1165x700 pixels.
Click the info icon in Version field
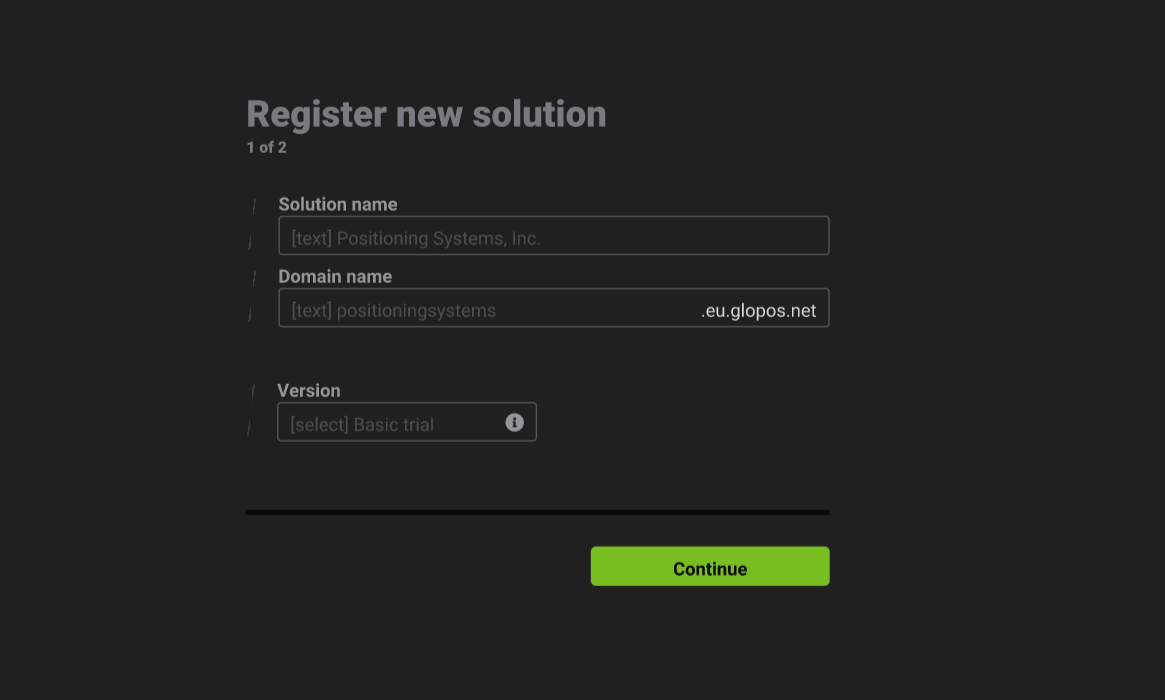click(514, 422)
